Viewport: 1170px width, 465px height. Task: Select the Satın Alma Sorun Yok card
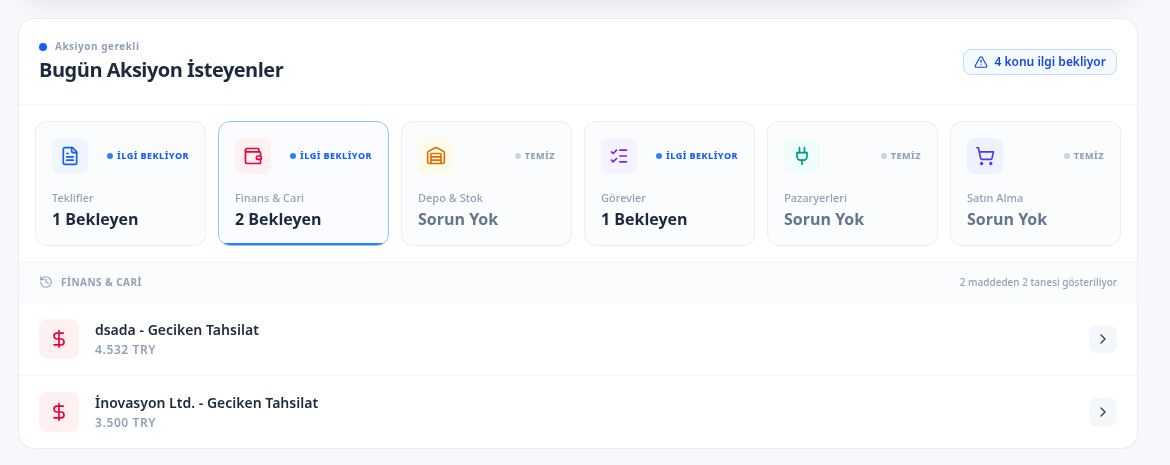click(1036, 184)
